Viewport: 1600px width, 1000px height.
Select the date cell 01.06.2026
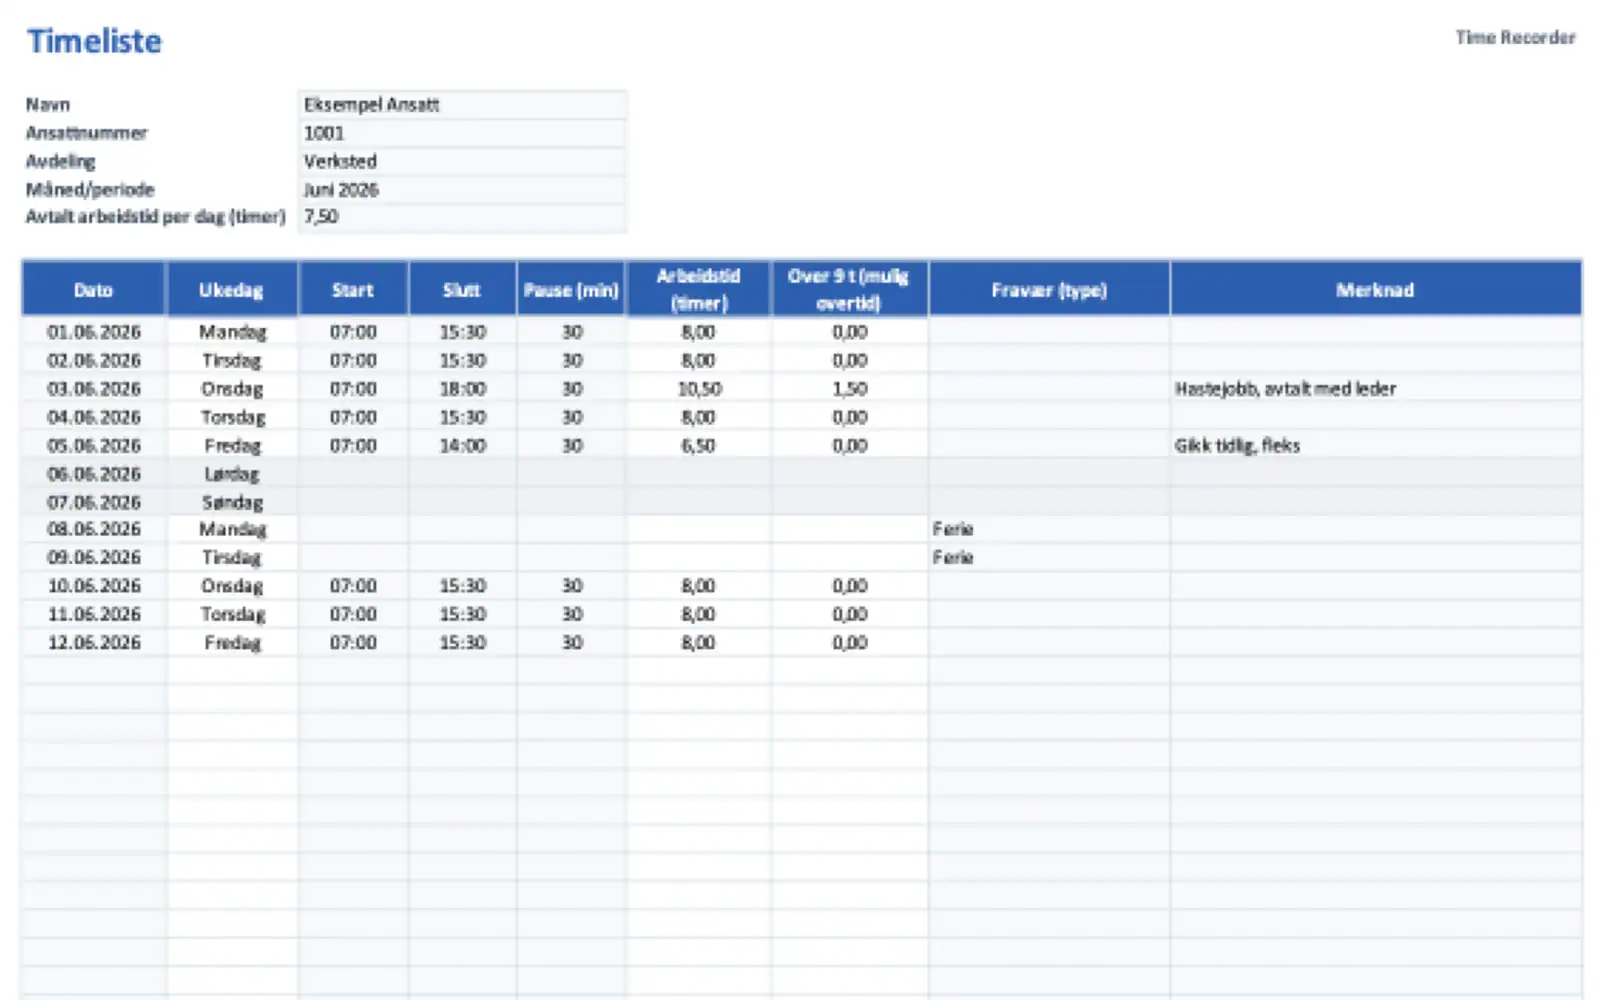click(x=94, y=332)
